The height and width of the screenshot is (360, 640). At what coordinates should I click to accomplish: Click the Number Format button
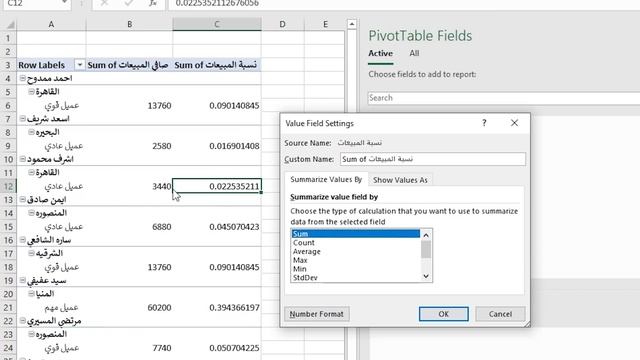click(317, 314)
